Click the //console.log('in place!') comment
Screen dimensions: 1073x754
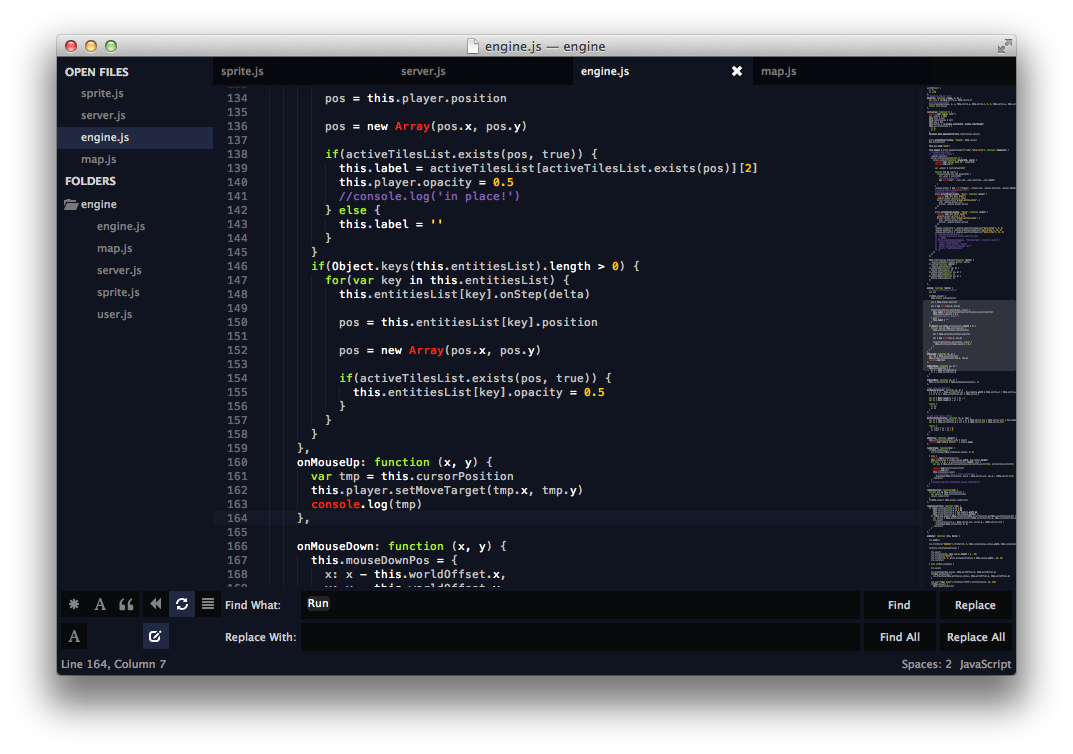pos(429,196)
